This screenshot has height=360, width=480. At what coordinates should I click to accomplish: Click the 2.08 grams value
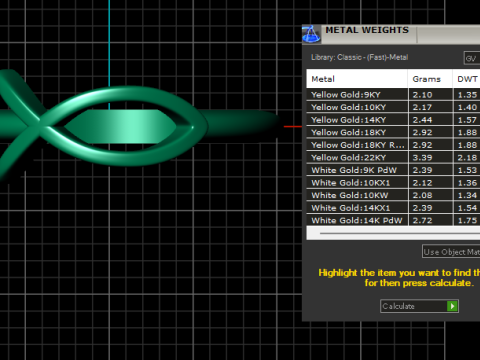pos(422,195)
